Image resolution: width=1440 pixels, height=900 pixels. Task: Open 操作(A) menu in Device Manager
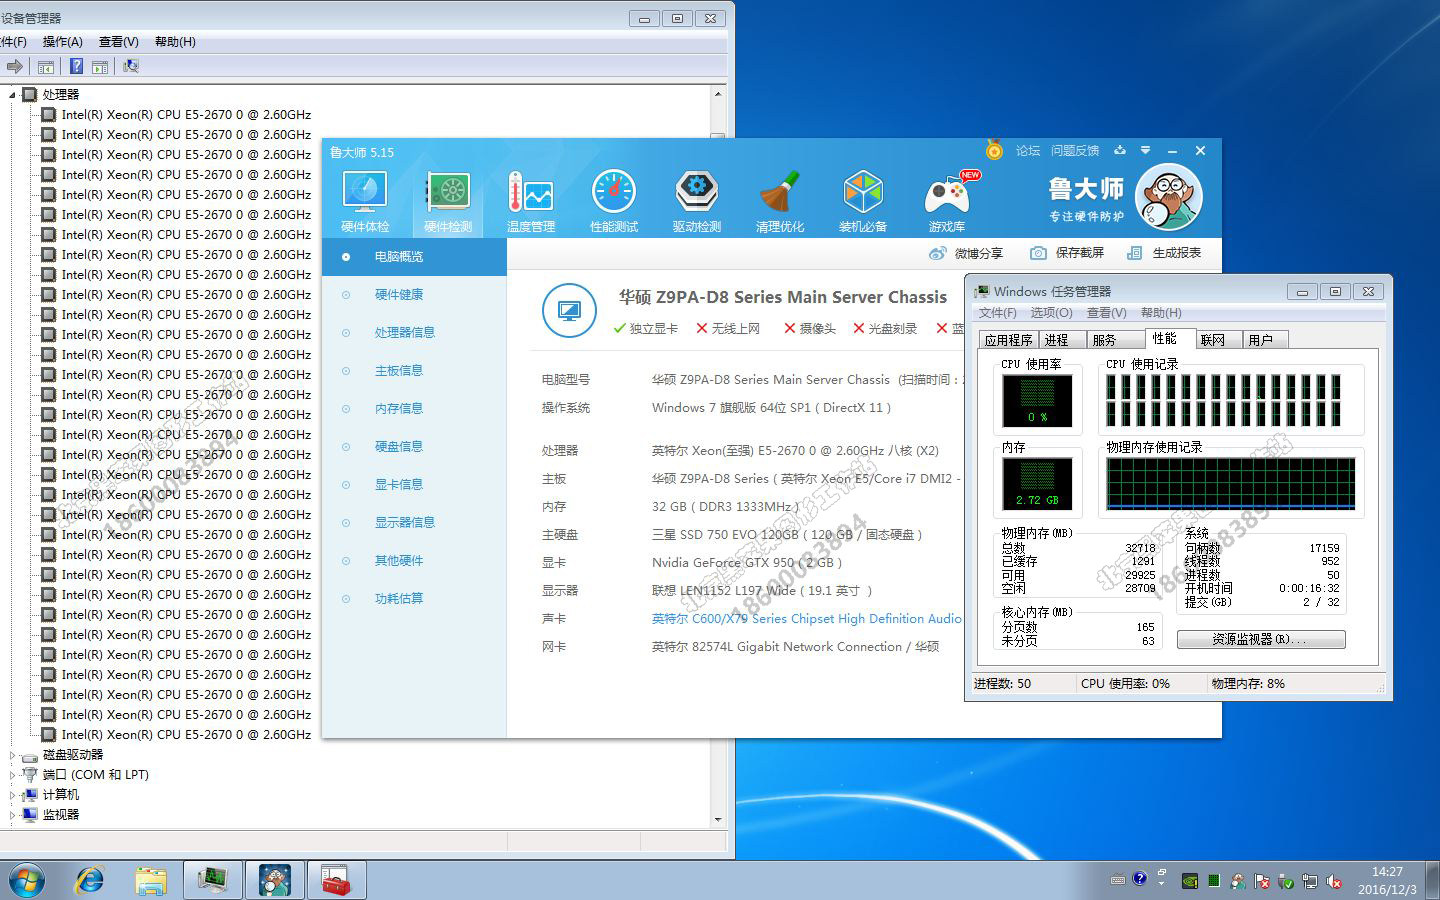(62, 42)
